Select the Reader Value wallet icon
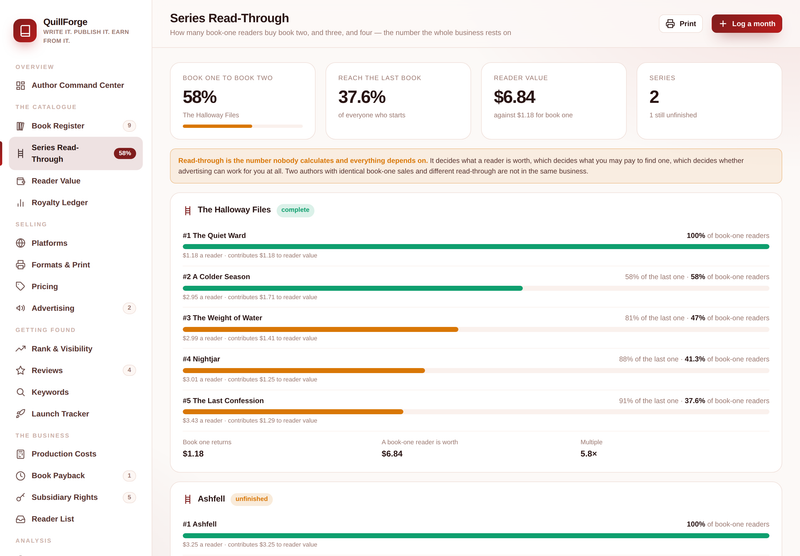Viewport: 800px width, 556px height. (20, 181)
